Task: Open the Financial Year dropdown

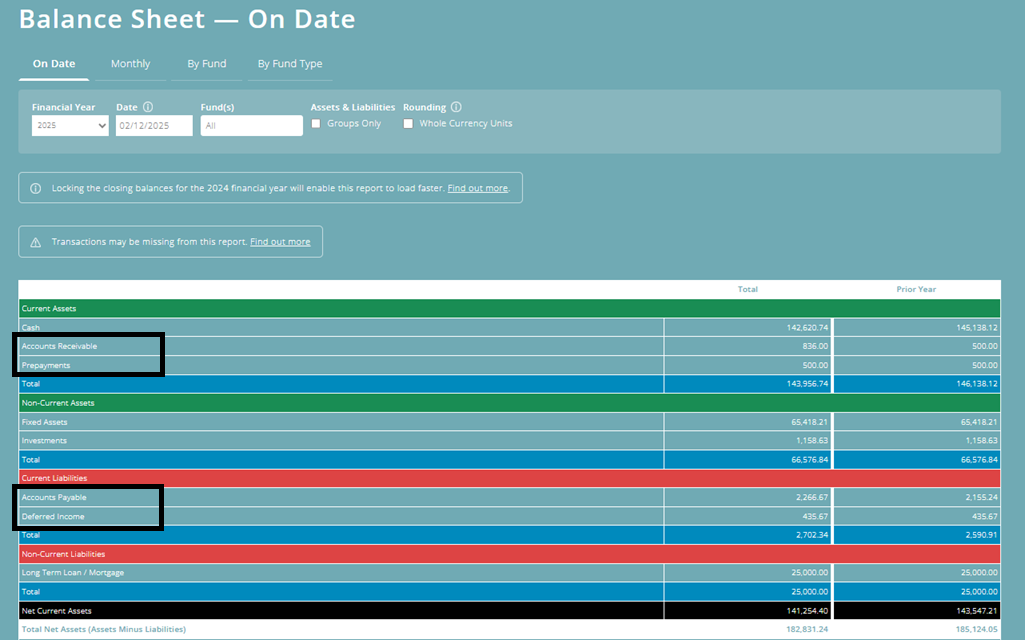Action: 70,126
